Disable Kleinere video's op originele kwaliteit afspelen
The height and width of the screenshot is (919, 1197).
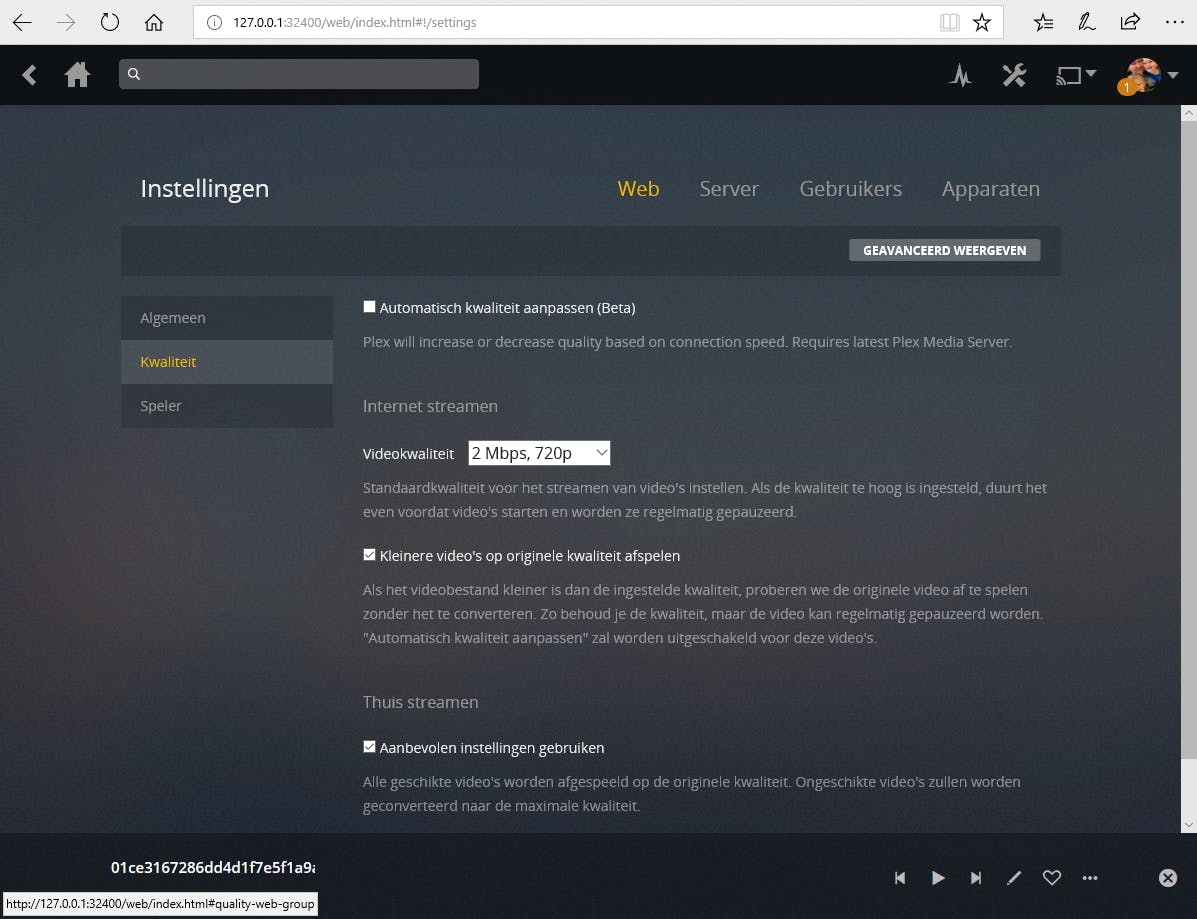[369, 554]
